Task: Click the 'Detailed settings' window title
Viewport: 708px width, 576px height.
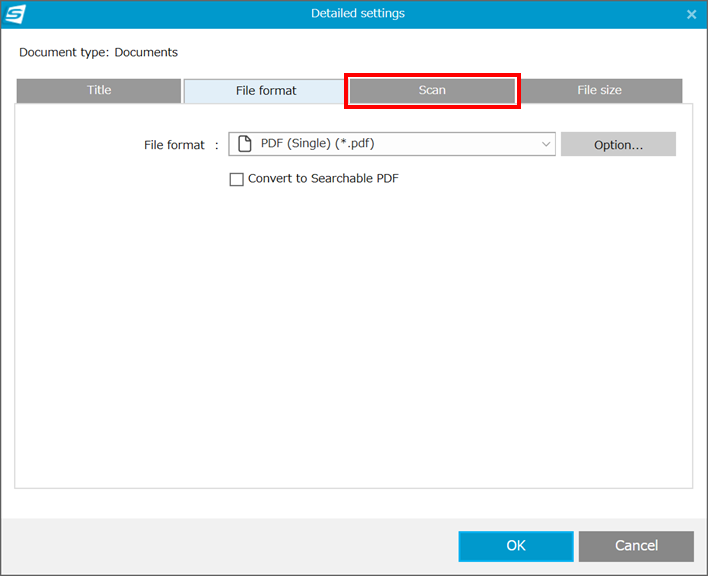Action: (x=358, y=14)
